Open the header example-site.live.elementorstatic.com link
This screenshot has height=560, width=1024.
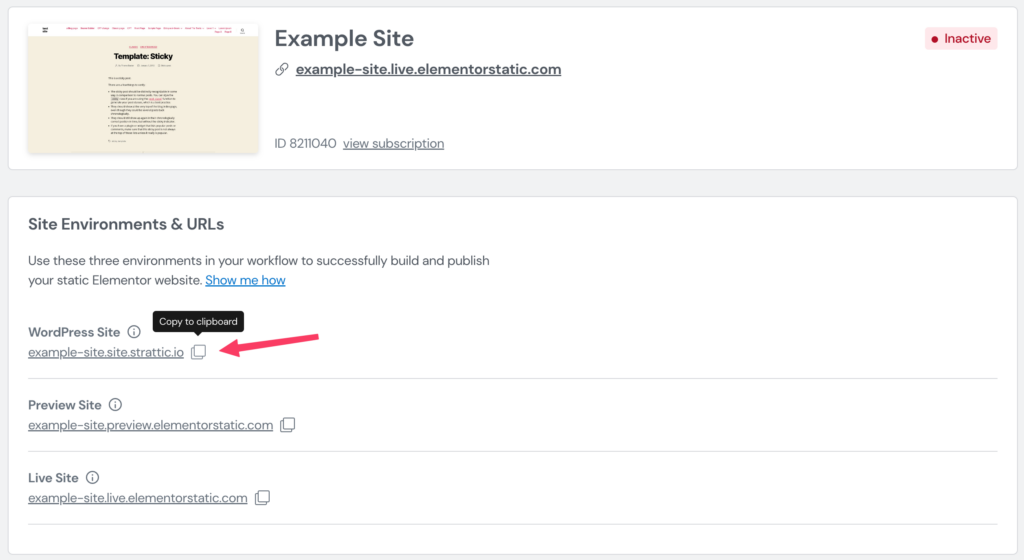428,69
